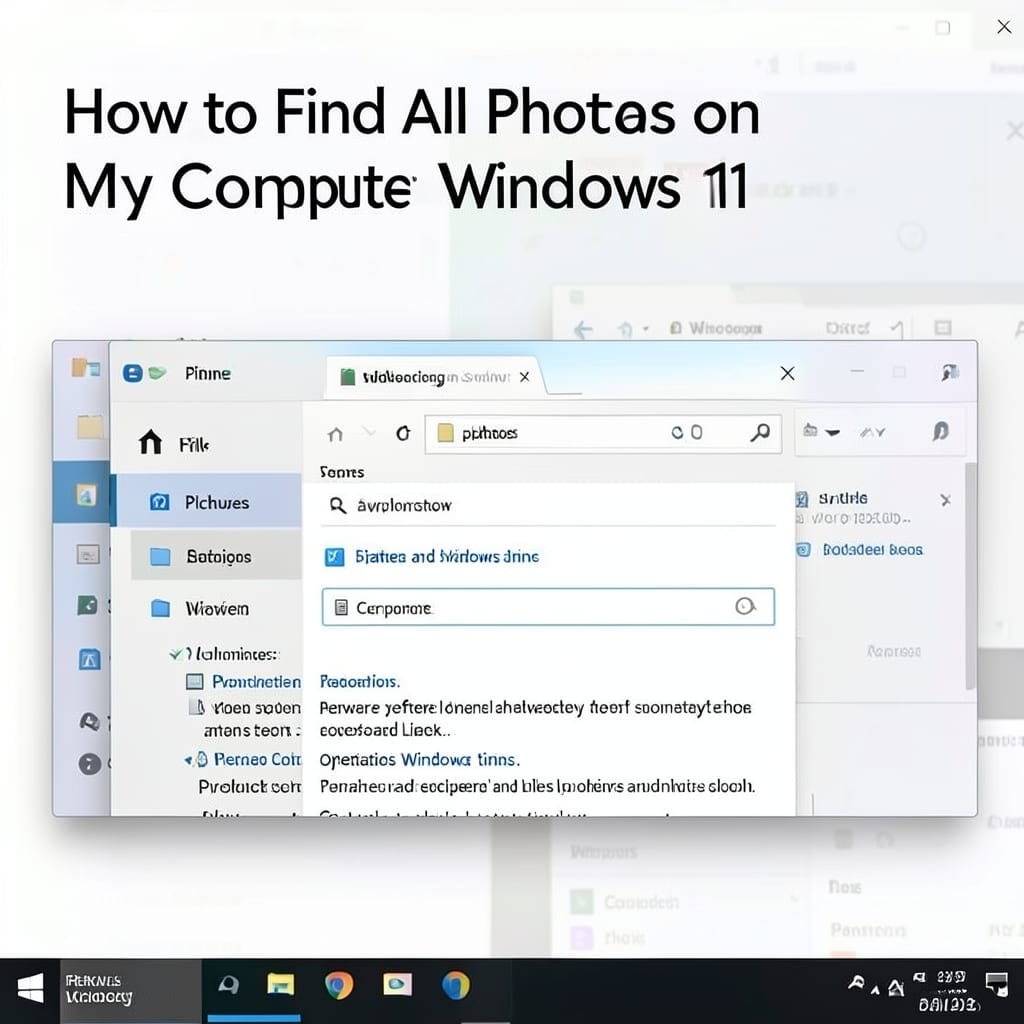1024x1024 pixels.
Task: Open File Explorer from the taskbar
Action: pos(281,984)
